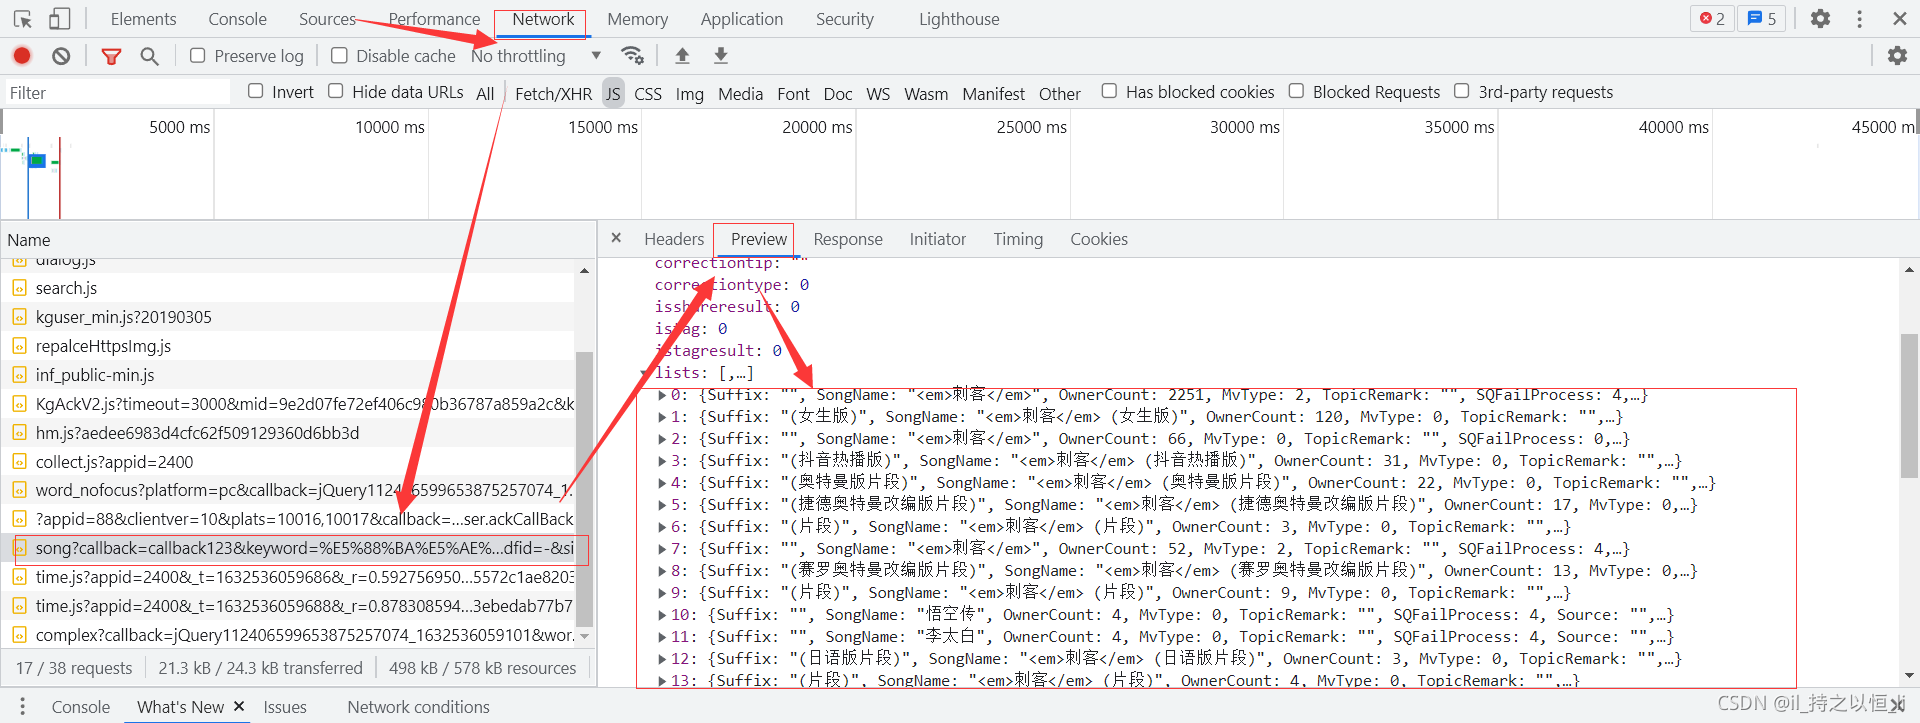The height and width of the screenshot is (723, 1920).
Task: Switch to the Sources panel
Action: 327,19
